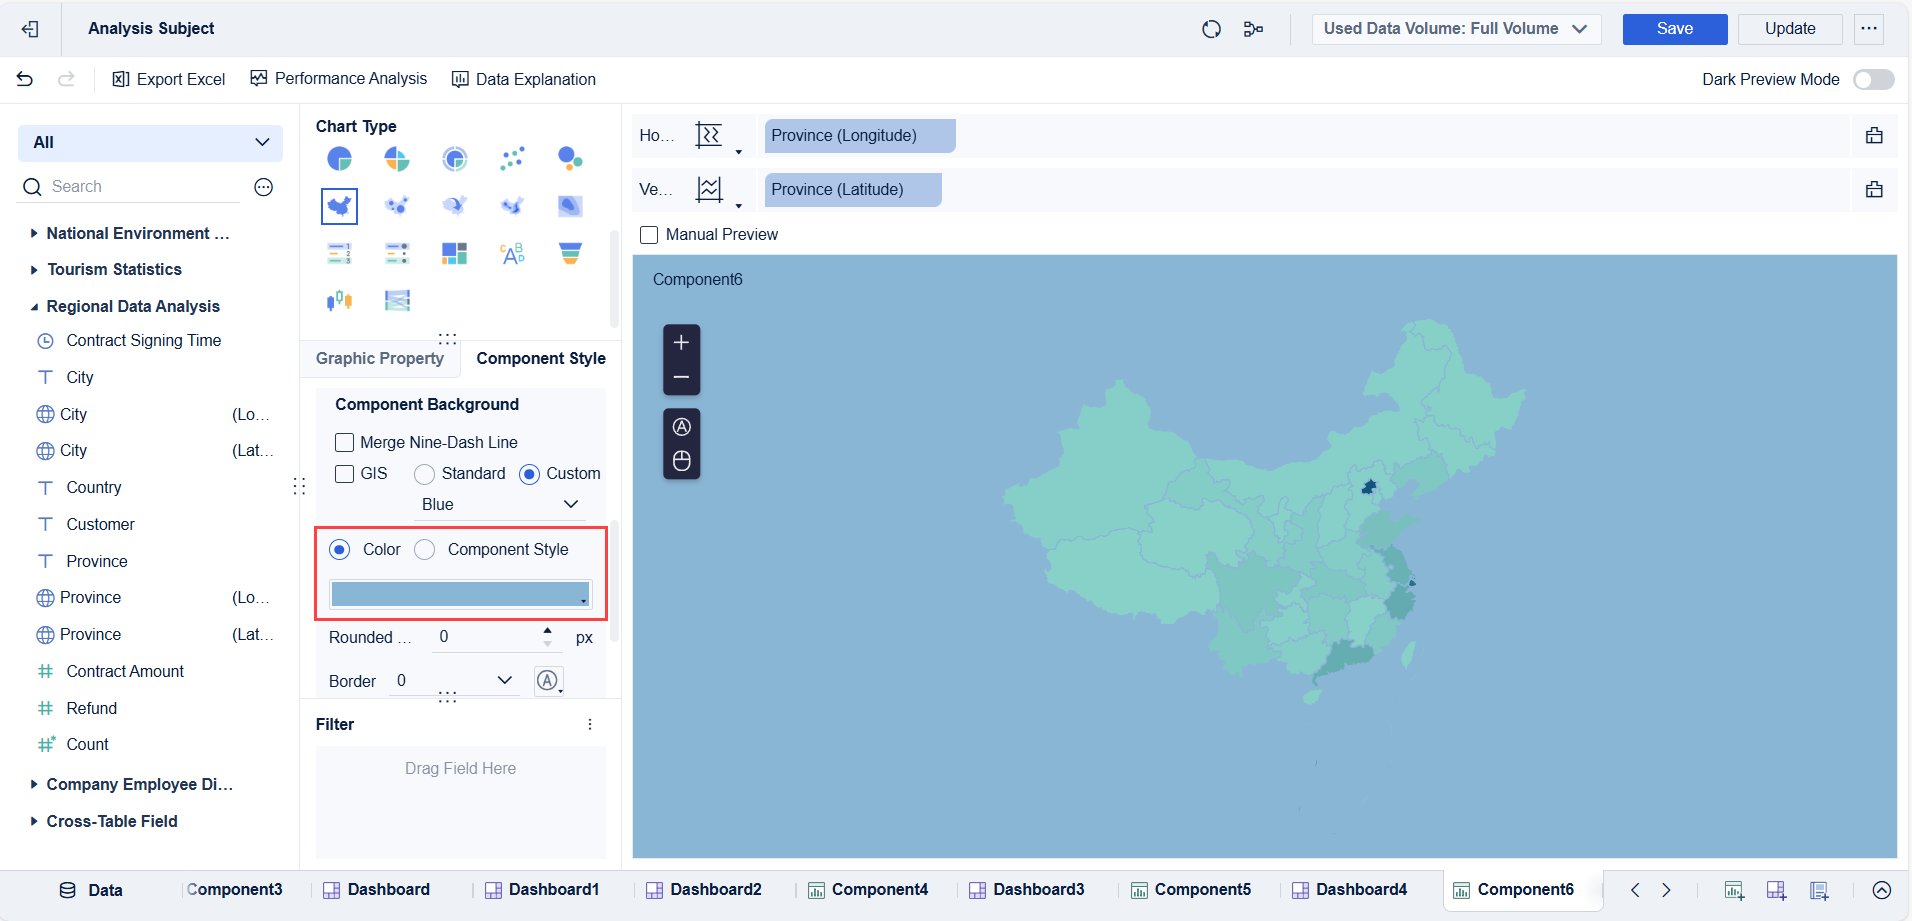Check Merge Nine-Dash Line option
Image resolution: width=1912 pixels, height=921 pixels.
click(x=344, y=442)
